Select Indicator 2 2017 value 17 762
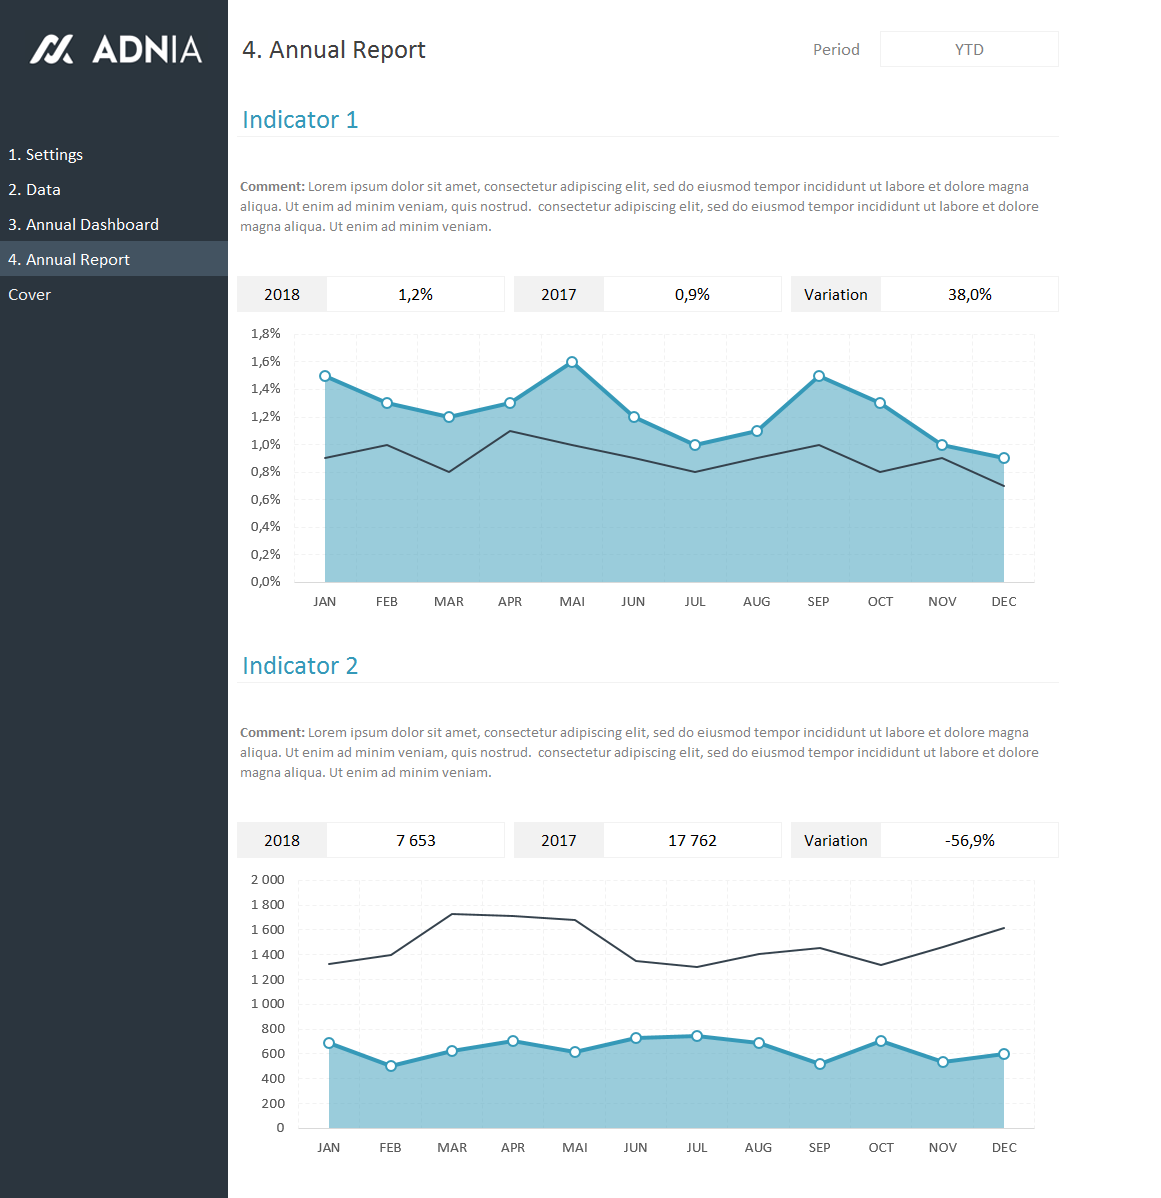Viewport: 1161px width, 1198px height. click(x=692, y=841)
